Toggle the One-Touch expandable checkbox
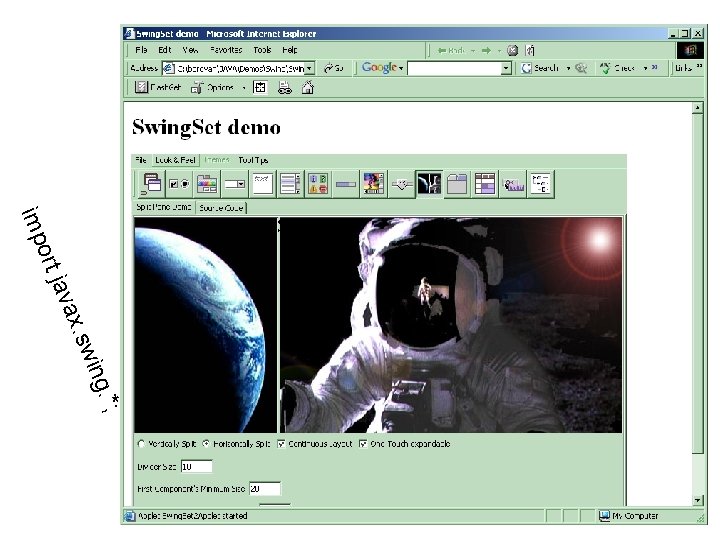The width and height of the screenshot is (720, 540). pos(363,444)
